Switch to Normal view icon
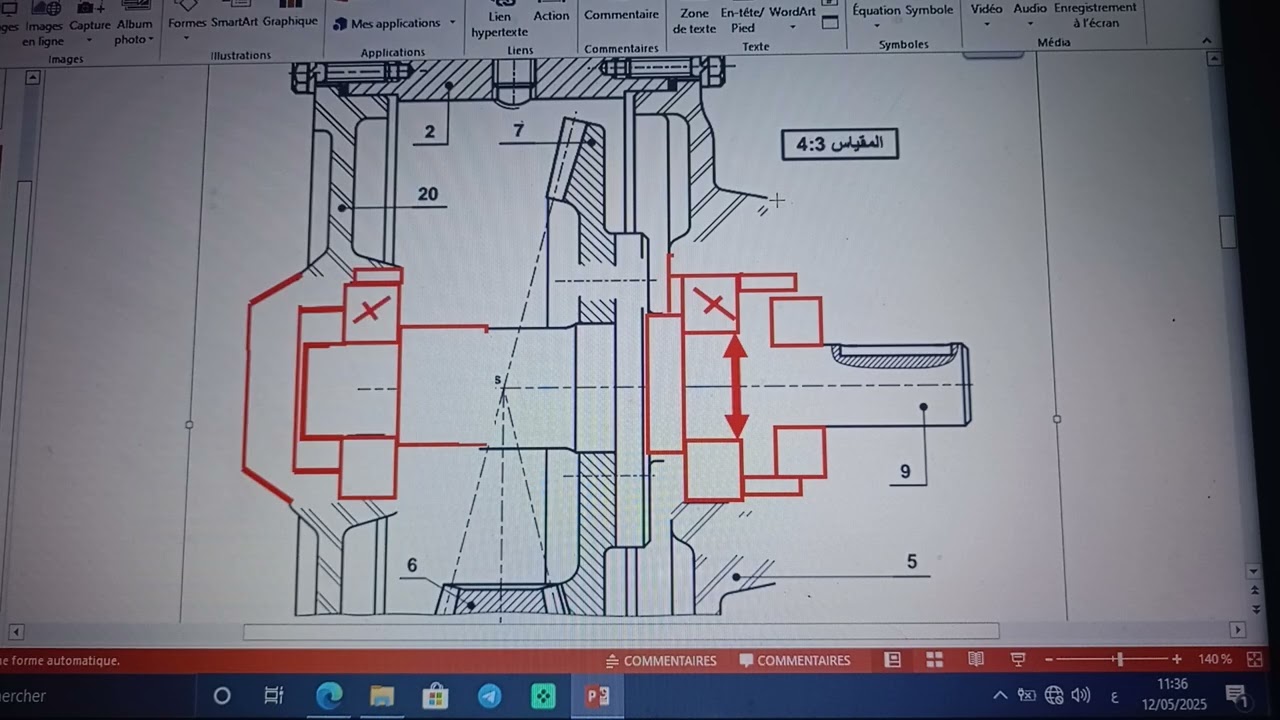This screenshot has width=1280, height=720. click(x=893, y=660)
